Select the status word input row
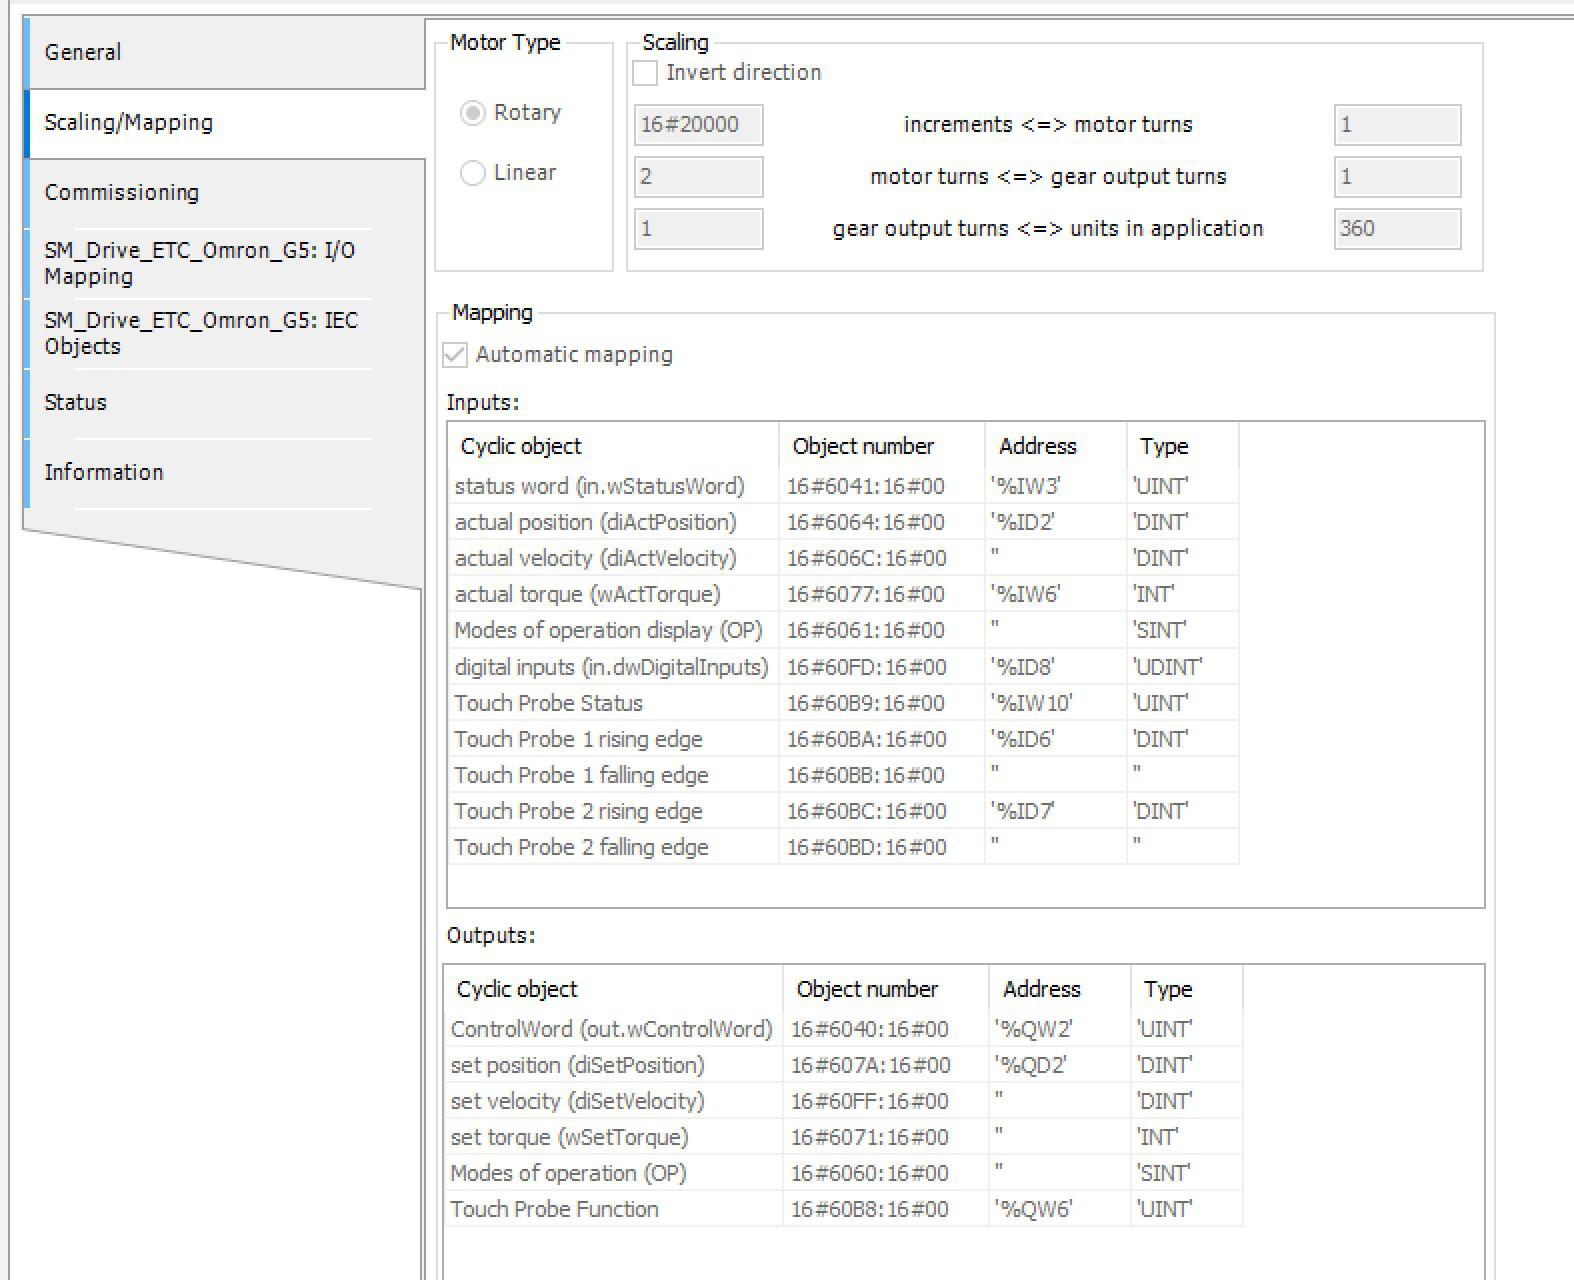1574x1280 pixels. tap(599, 486)
